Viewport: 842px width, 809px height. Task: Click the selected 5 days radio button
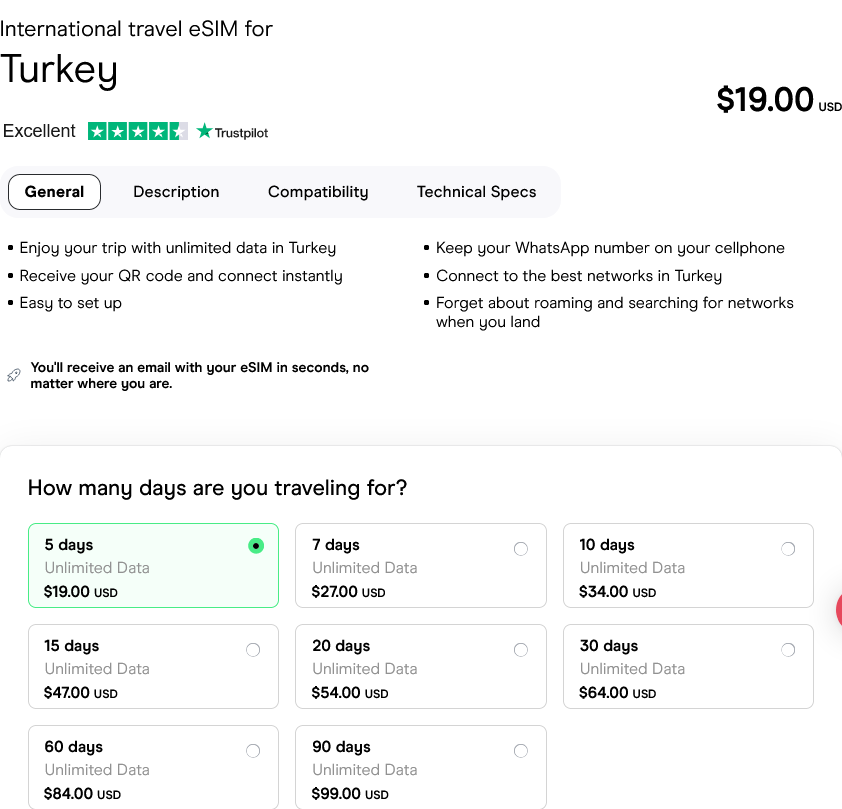tap(255, 545)
